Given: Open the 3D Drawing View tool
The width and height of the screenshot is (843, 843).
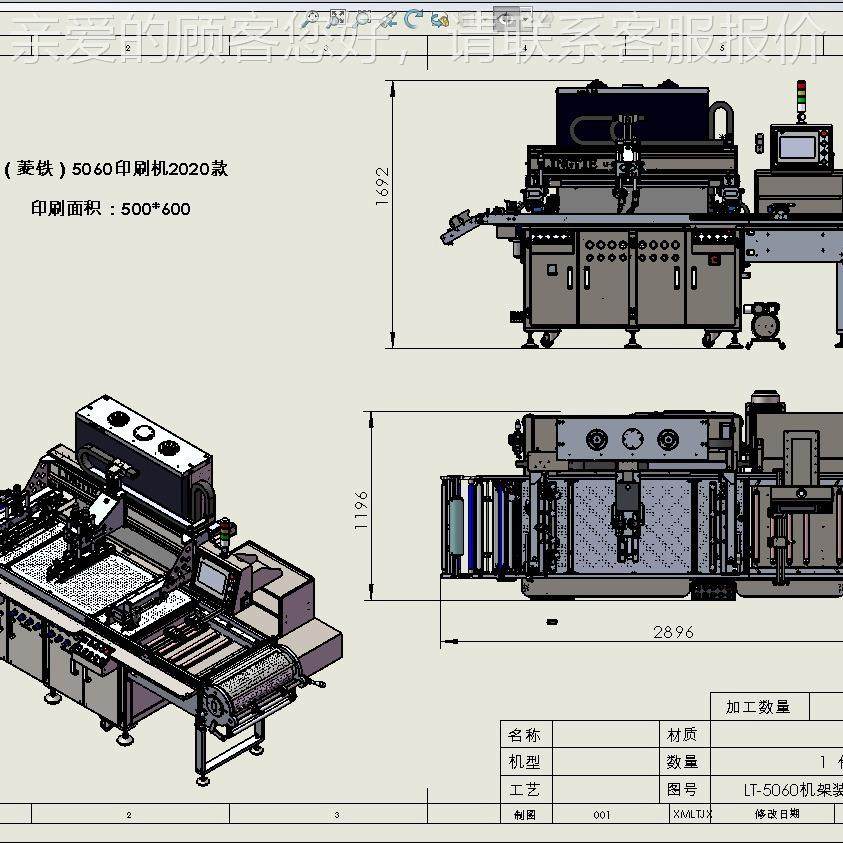Looking at the screenshot, I should click(x=440, y=20).
